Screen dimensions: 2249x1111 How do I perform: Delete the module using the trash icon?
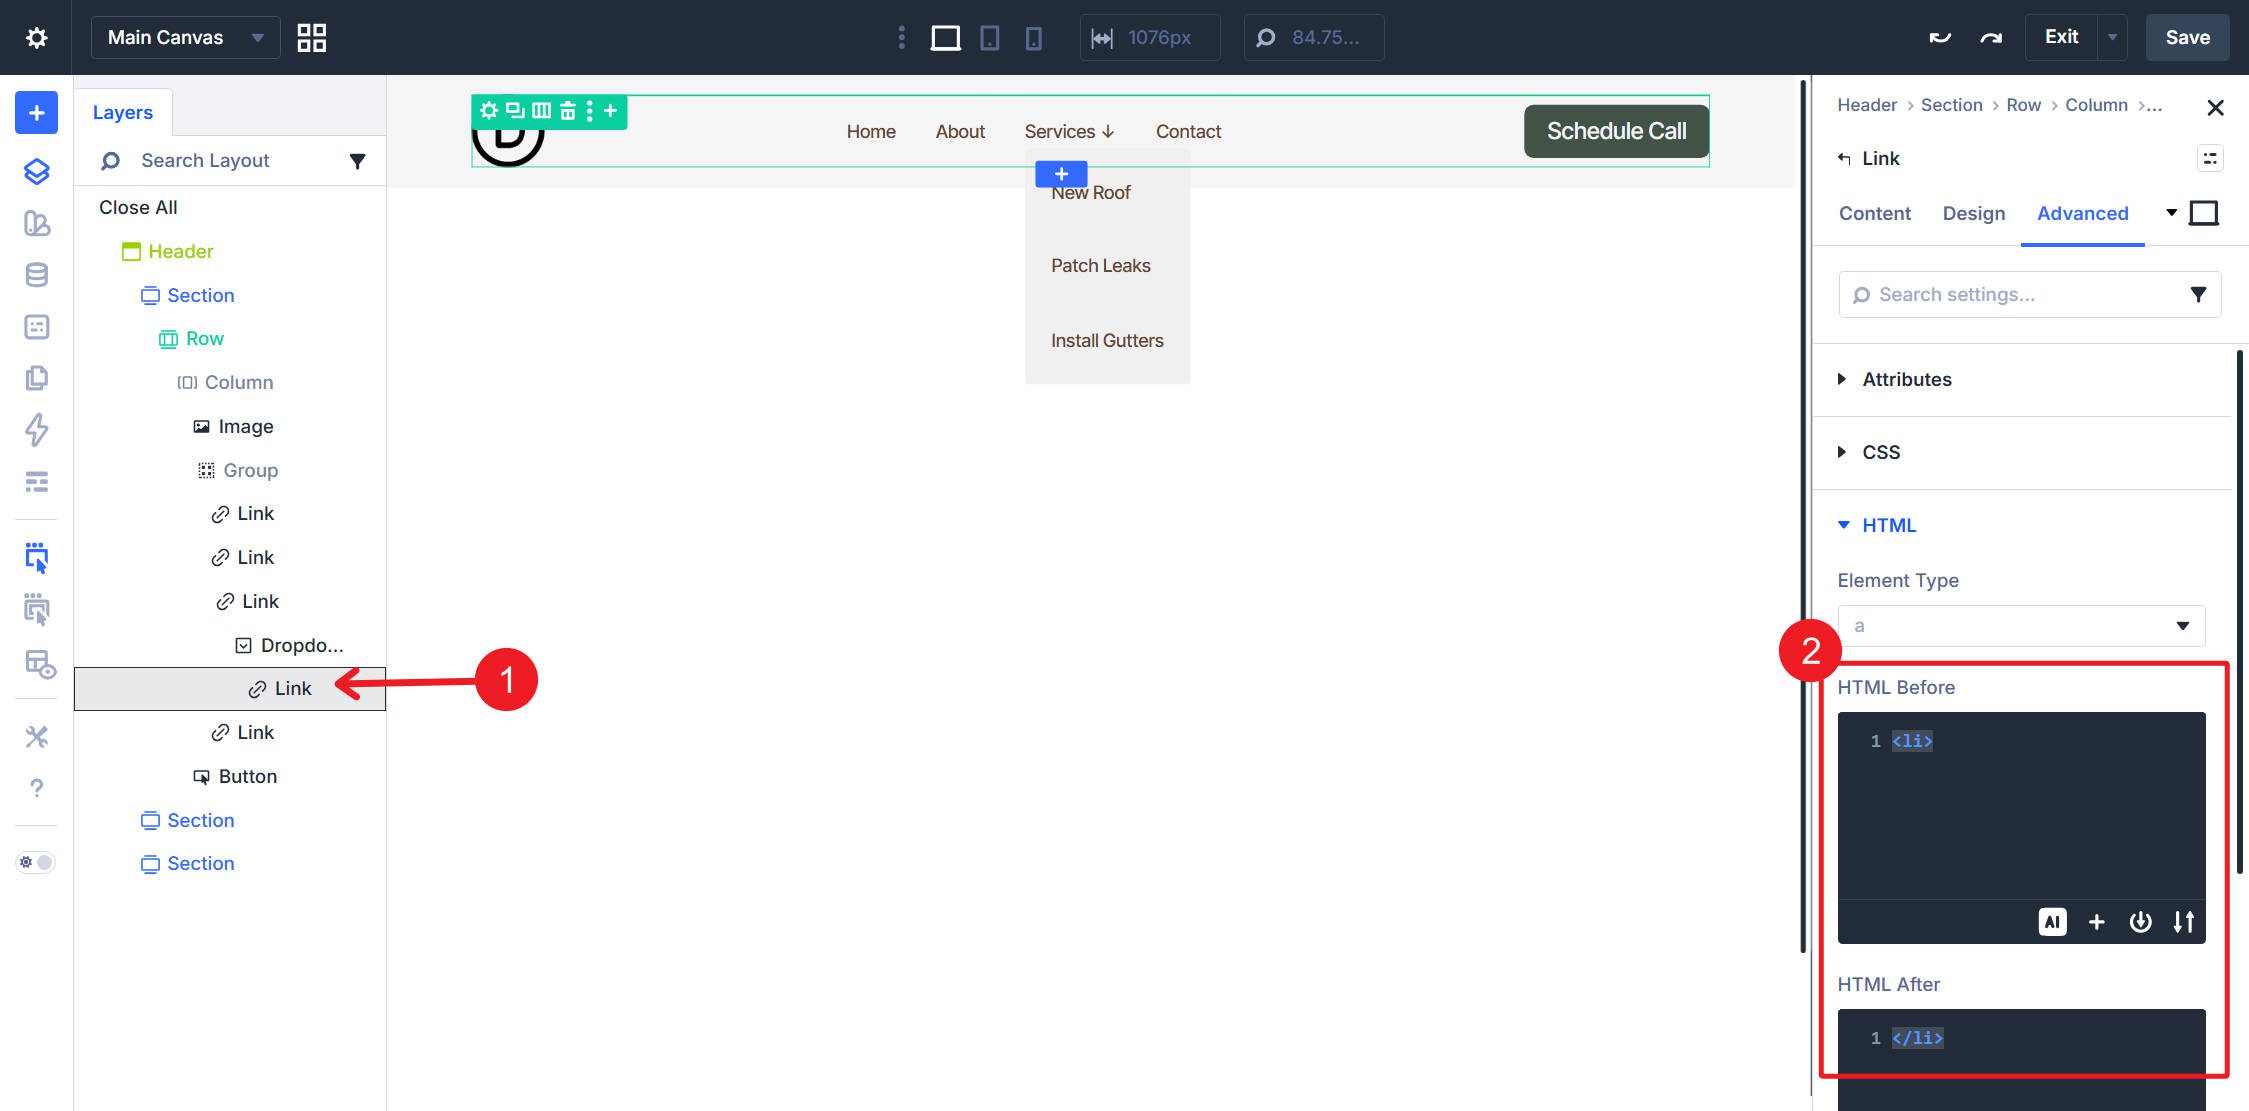tap(568, 110)
